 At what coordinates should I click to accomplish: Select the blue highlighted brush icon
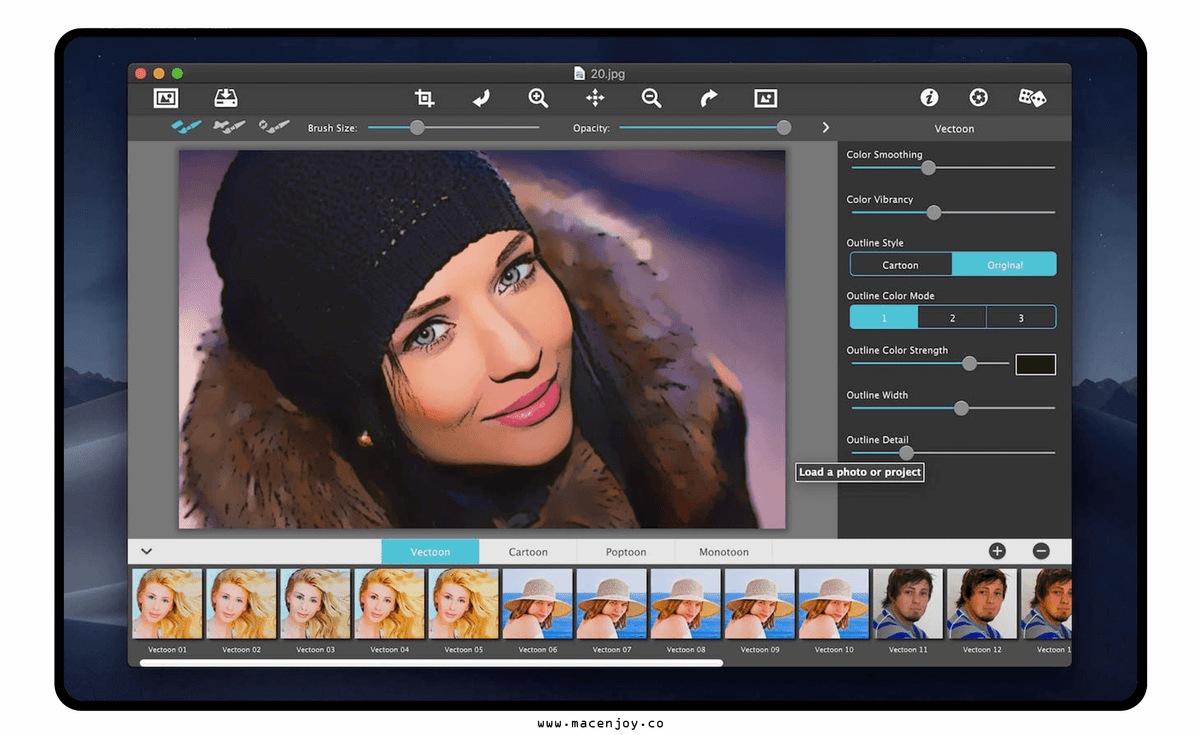coord(187,127)
